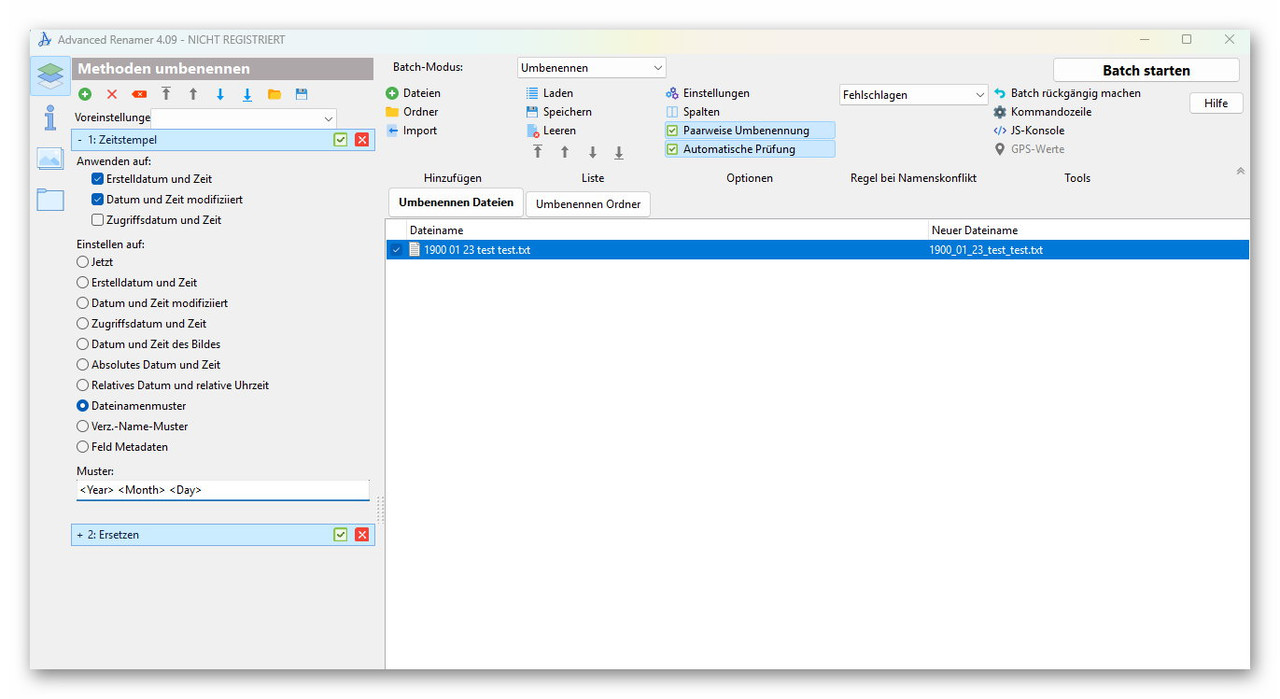Open GPS-Werte tool
The image size is (1280, 699).
(1029, 149)
